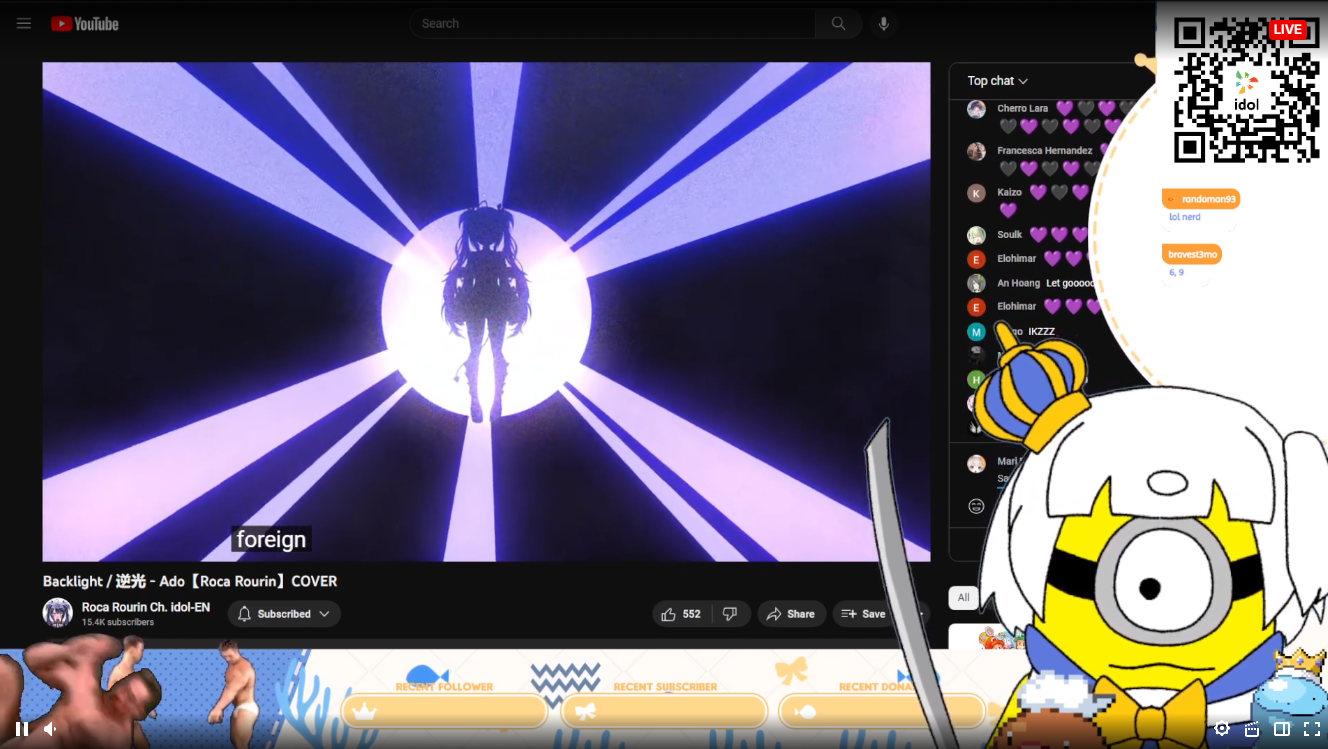The height and width of the screenshot is (749, 1328).
Task: Pause the stream using the pause icon
Action: click(x=22, y=729)
